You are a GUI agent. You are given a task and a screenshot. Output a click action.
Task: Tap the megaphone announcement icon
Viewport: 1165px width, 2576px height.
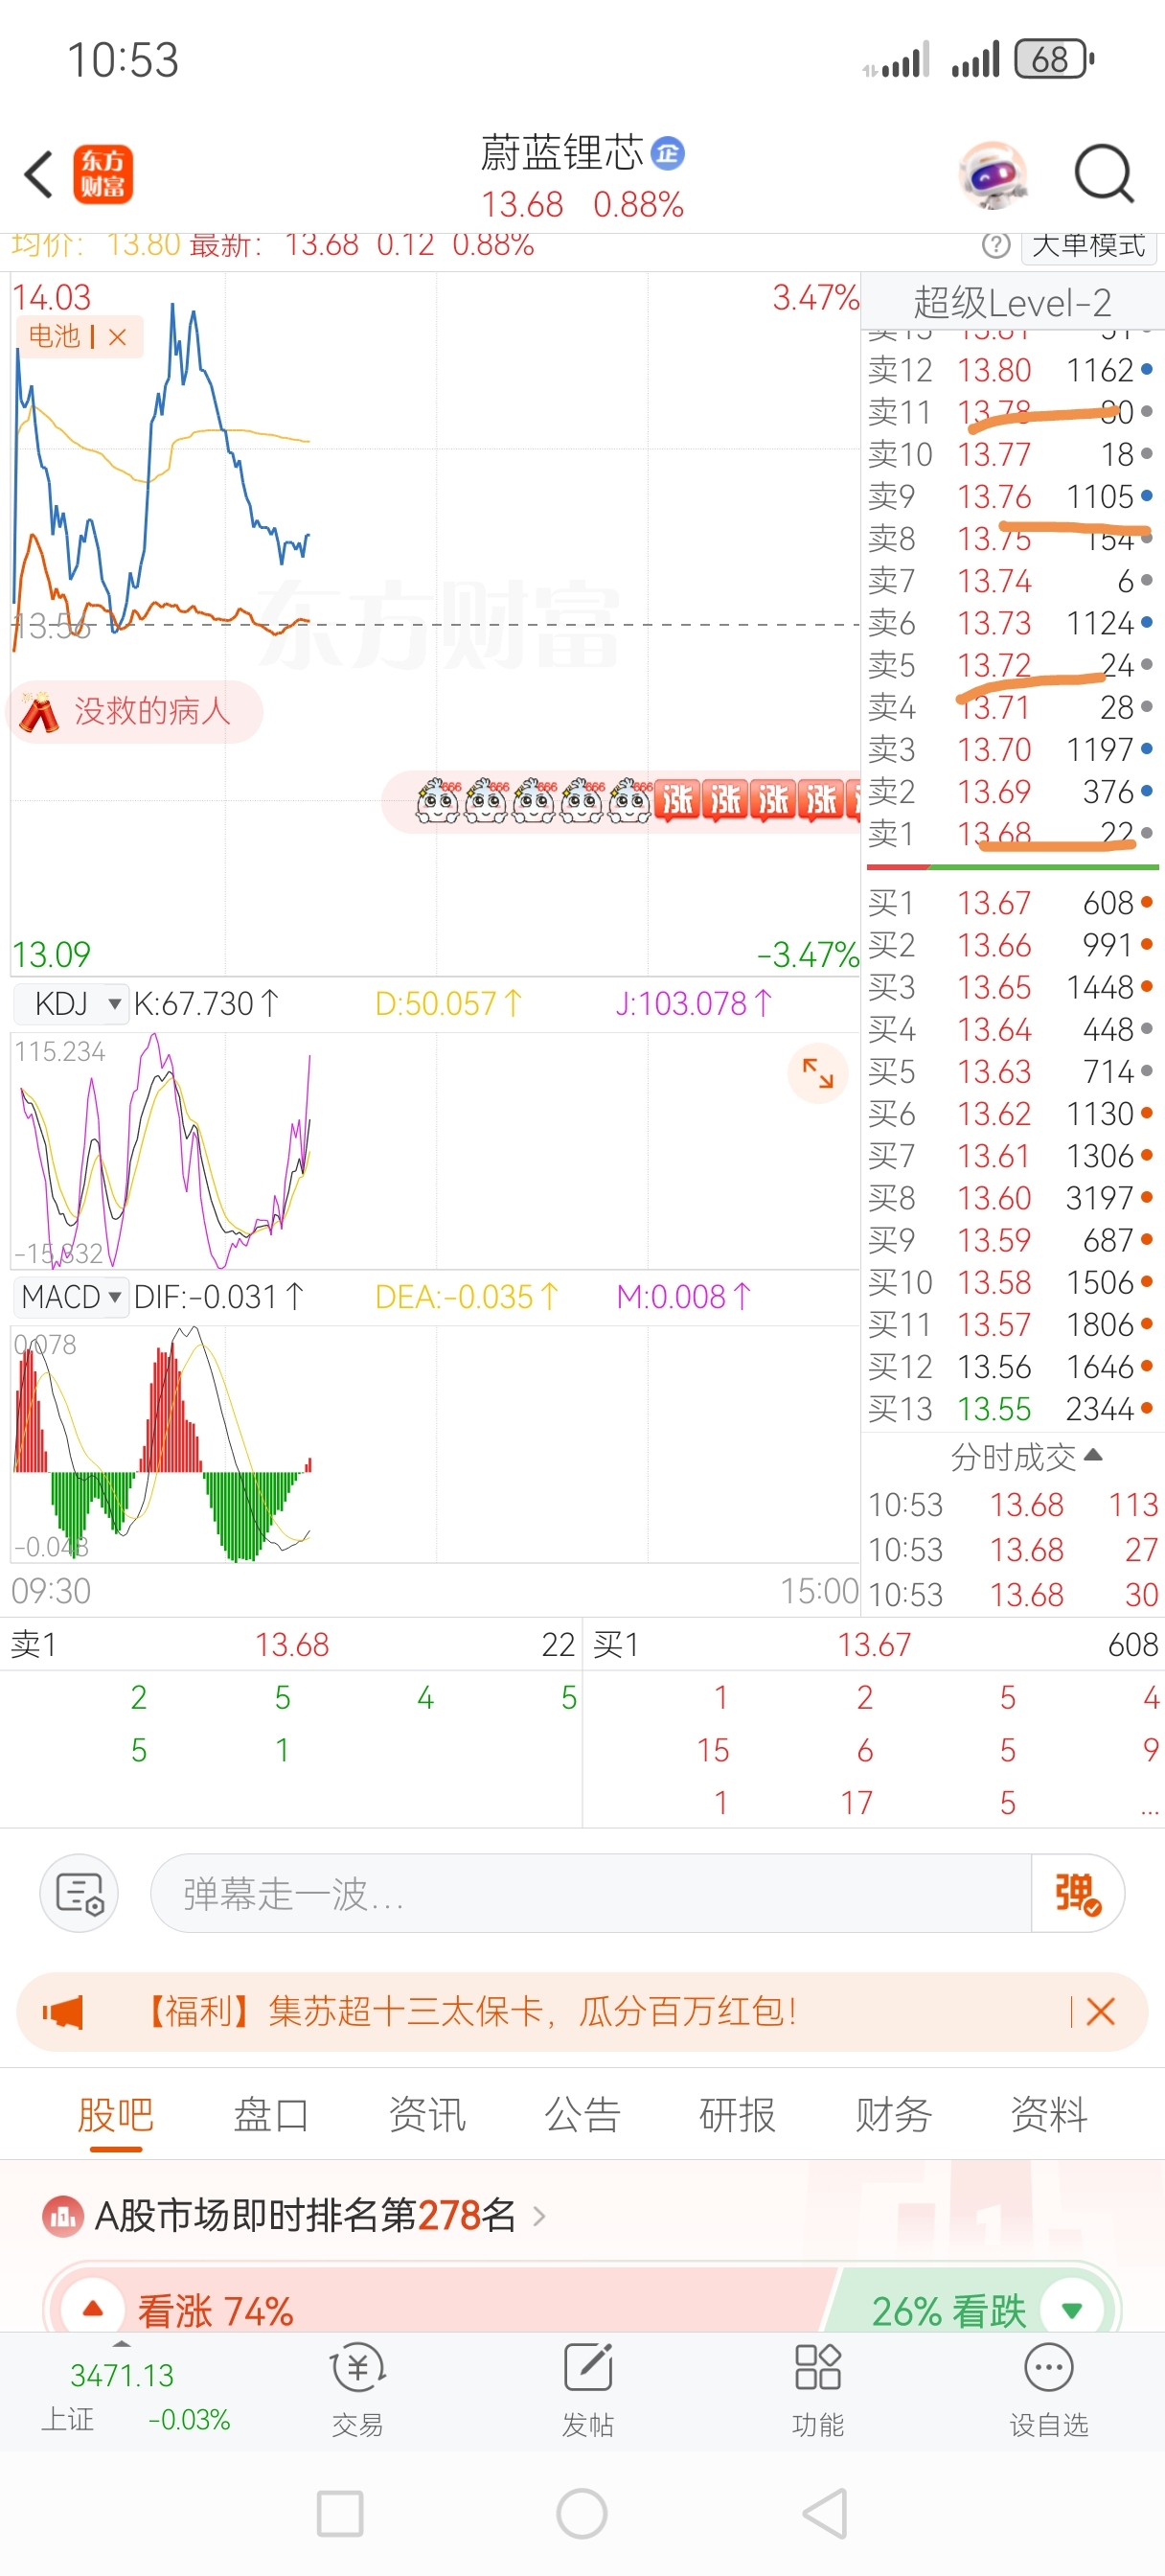pos(63,2011)
